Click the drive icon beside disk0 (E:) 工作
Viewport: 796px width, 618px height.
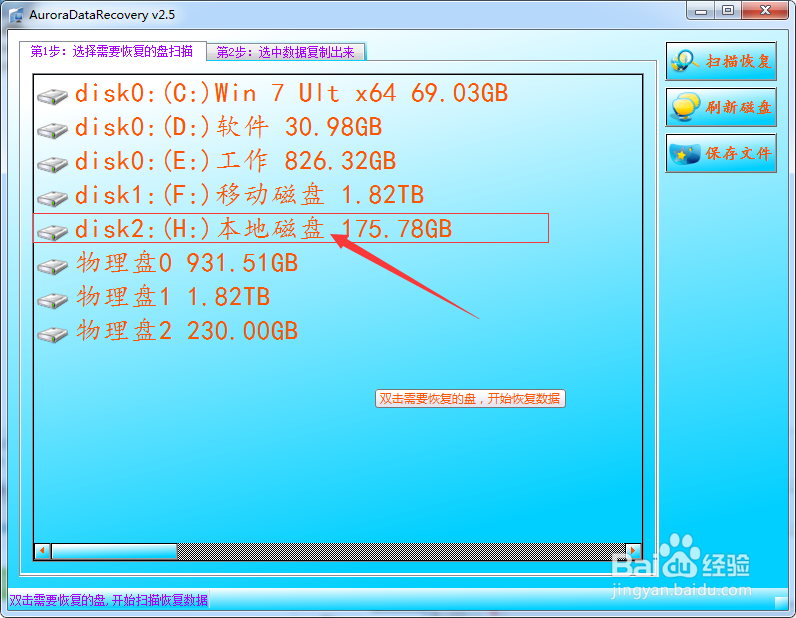[52, 164]
